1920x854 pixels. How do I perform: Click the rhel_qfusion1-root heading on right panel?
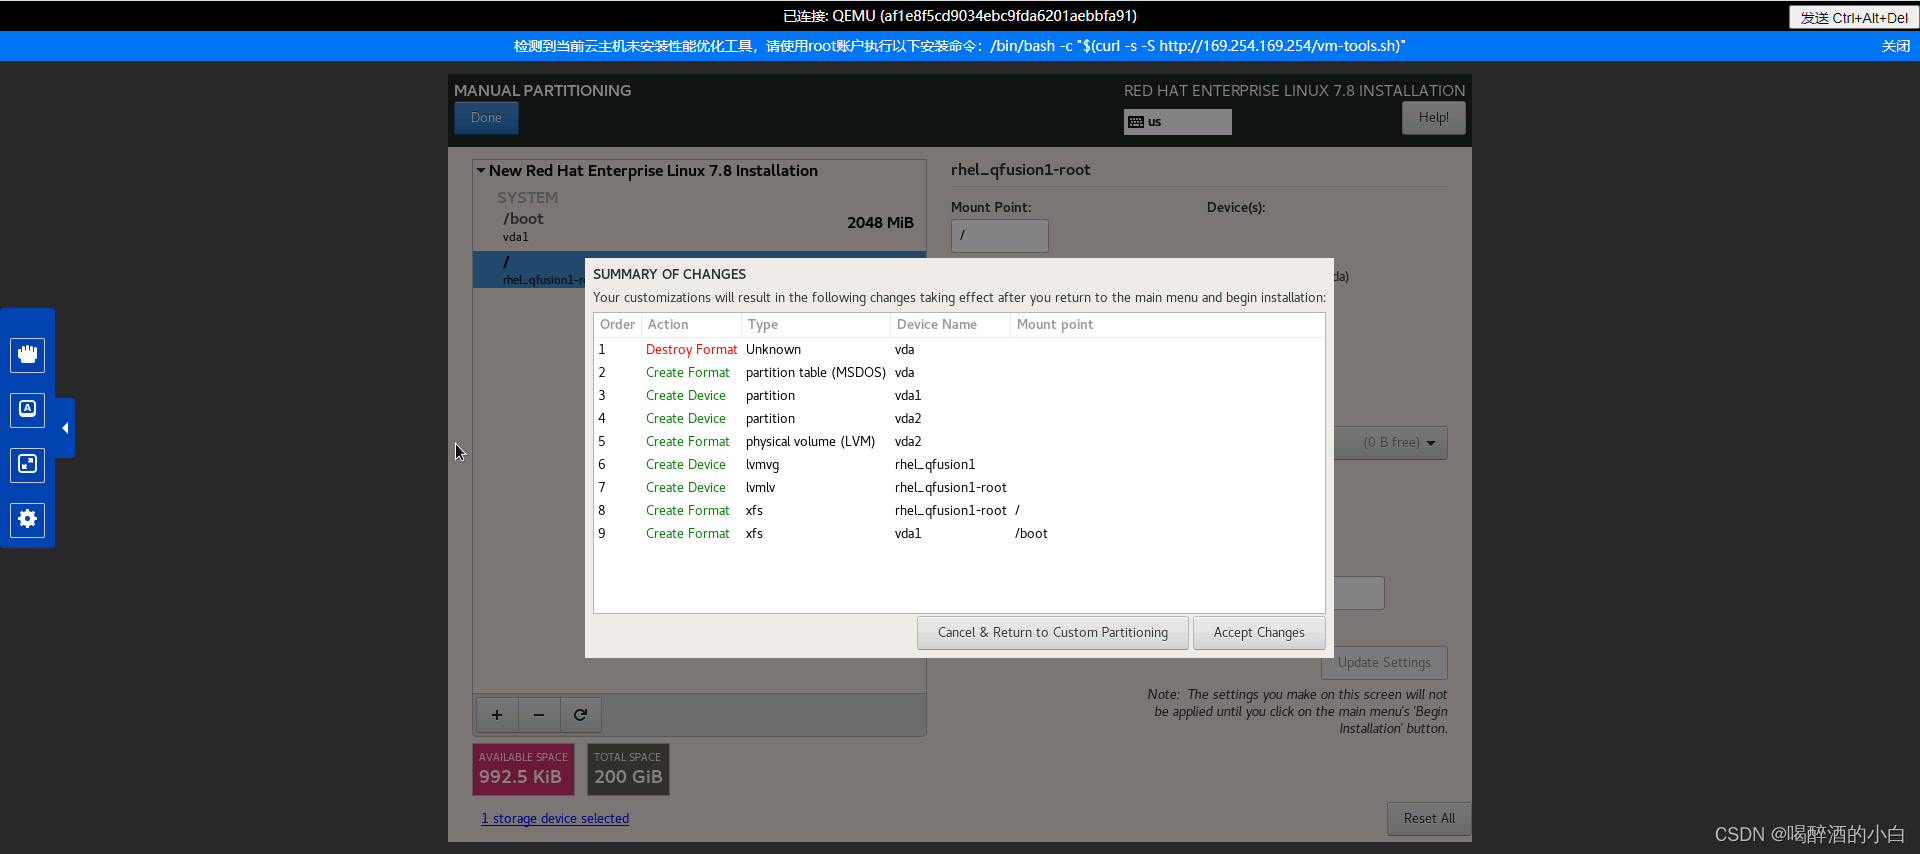click(1020, 170)
